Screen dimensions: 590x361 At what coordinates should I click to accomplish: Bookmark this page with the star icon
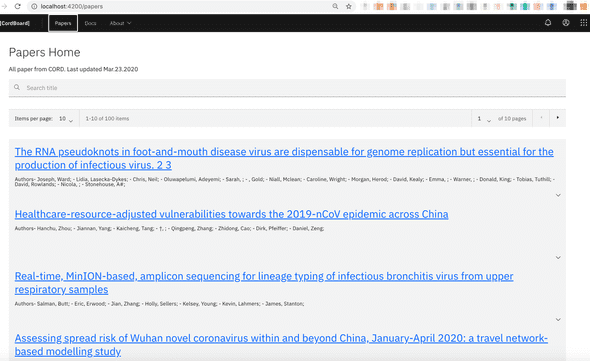[349, 6]
